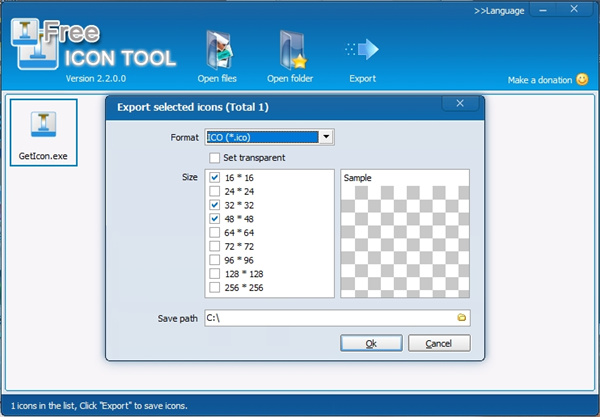Uncheck the 16 * 16 size option
The image size is (600, 417).
pos(214,176)
